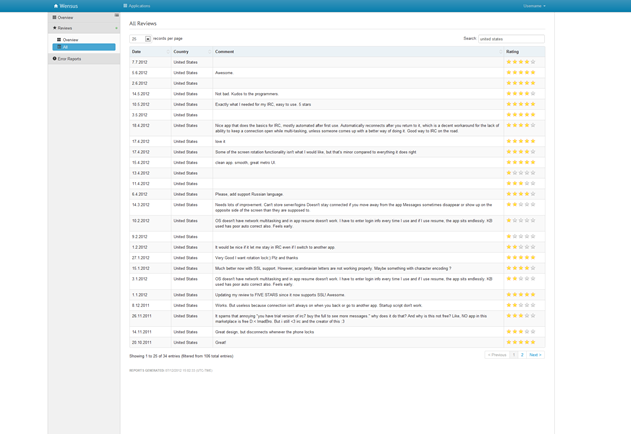Go to the Next page of reviews

point(535,355)
